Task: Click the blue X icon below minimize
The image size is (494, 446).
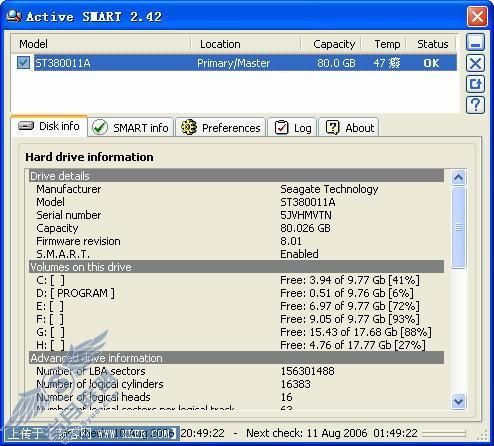Action: 475,63
